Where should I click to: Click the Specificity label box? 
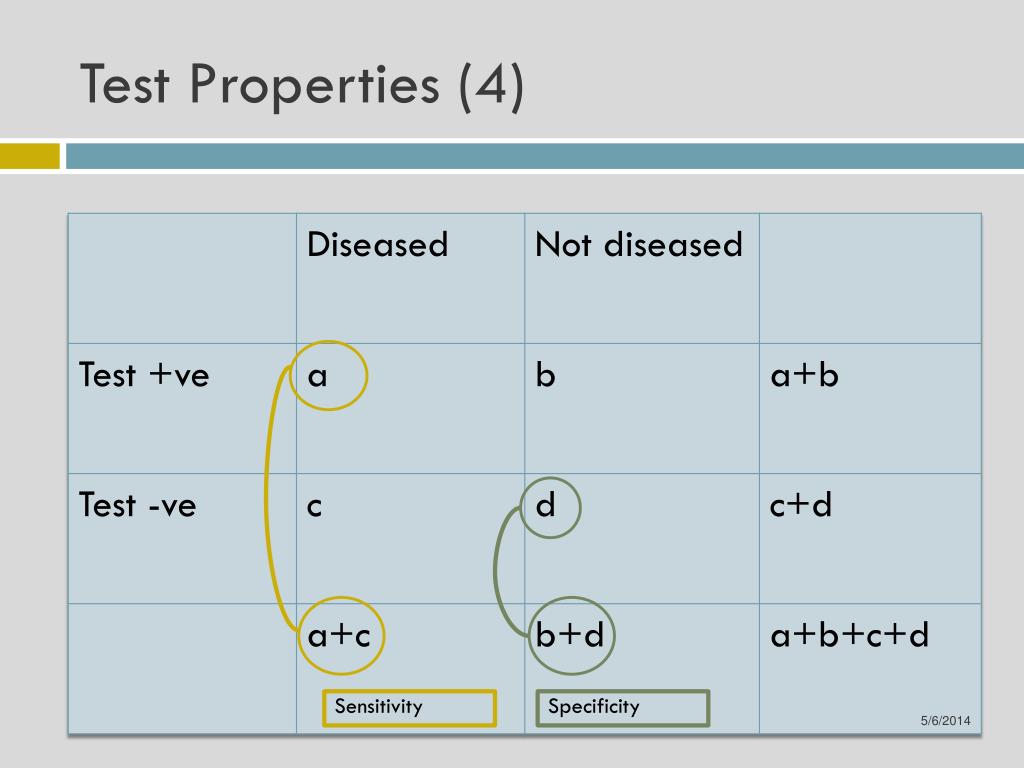pos(622,708)
